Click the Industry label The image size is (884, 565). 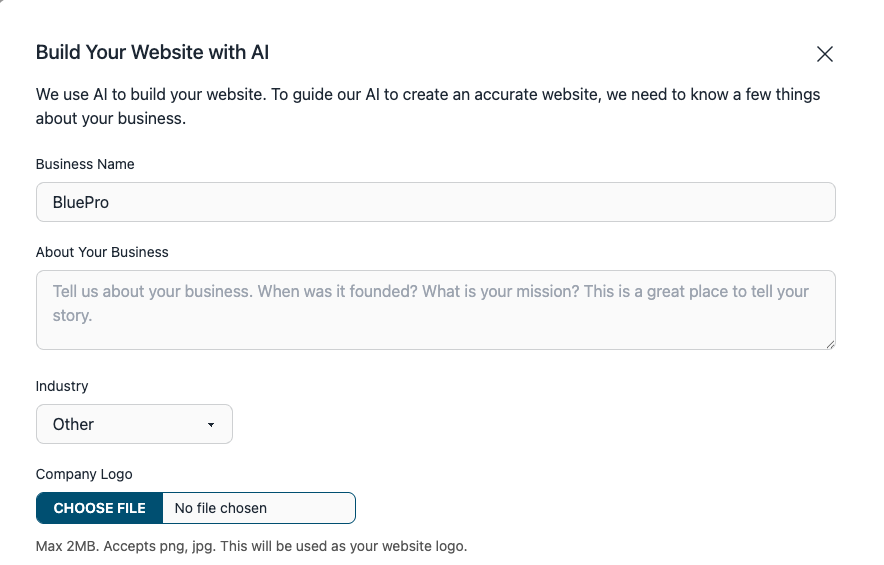(62, 386)
